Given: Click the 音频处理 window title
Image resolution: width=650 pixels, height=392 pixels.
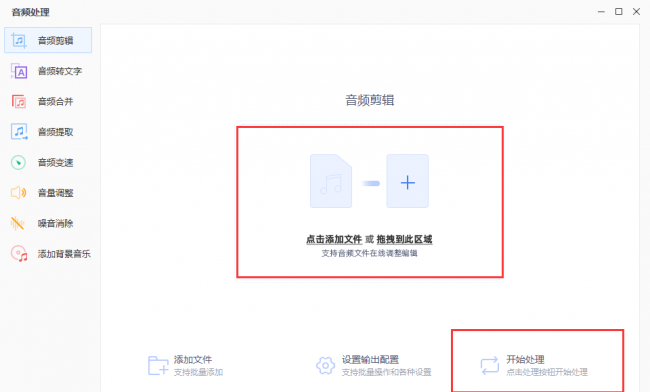Looking at the screenshot, I should 31,12.
